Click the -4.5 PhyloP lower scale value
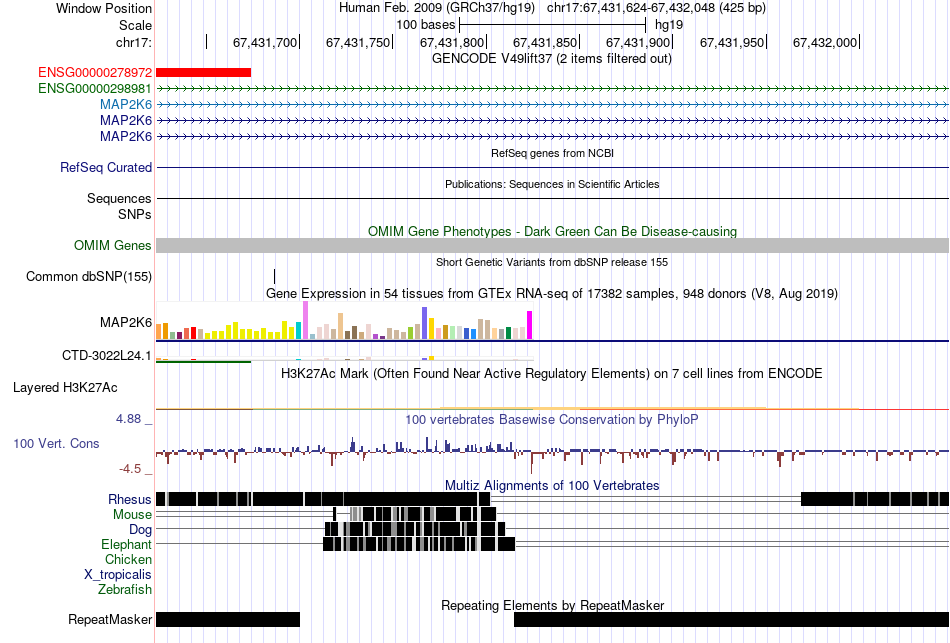 click(130, 469)
